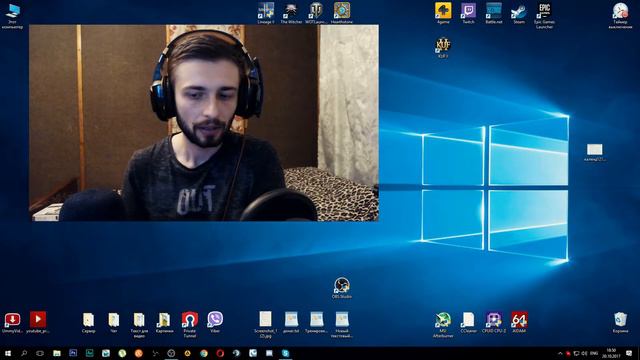Open taskbar search magnifier
Screen dimensions: 640x360
24,353
